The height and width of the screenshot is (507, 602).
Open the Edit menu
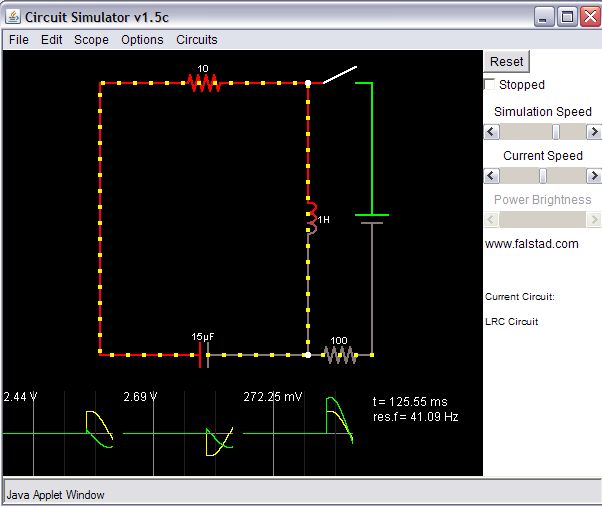coord(51,40)
